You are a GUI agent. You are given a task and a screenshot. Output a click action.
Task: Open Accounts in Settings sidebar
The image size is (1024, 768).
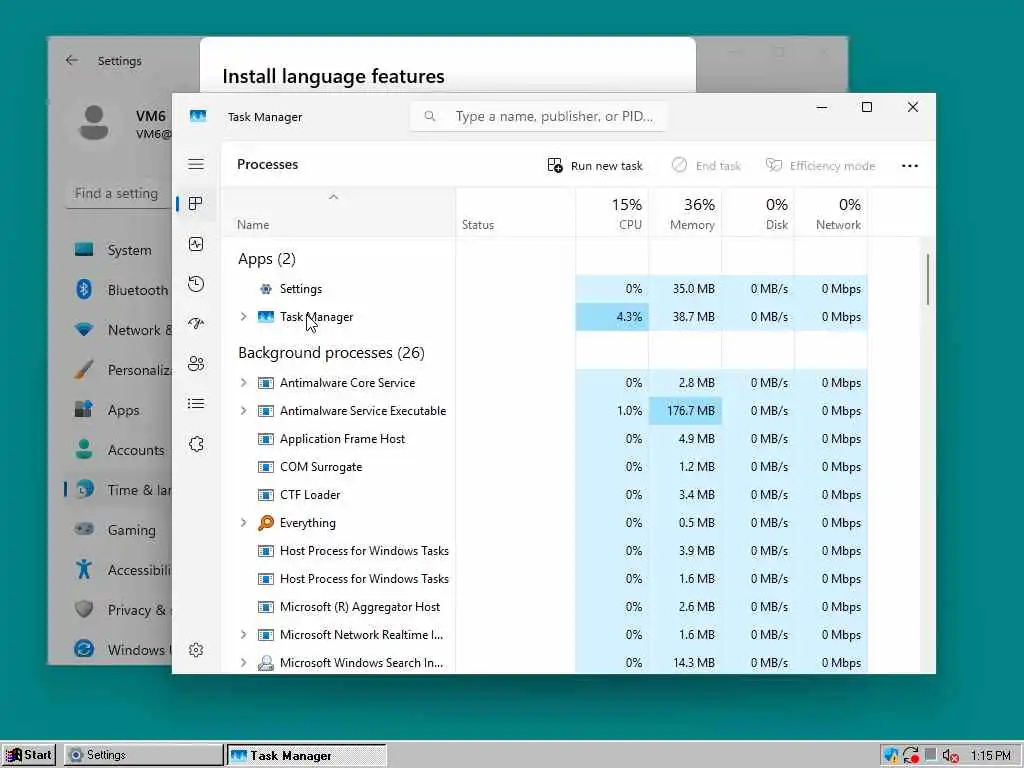click(118, 450)
